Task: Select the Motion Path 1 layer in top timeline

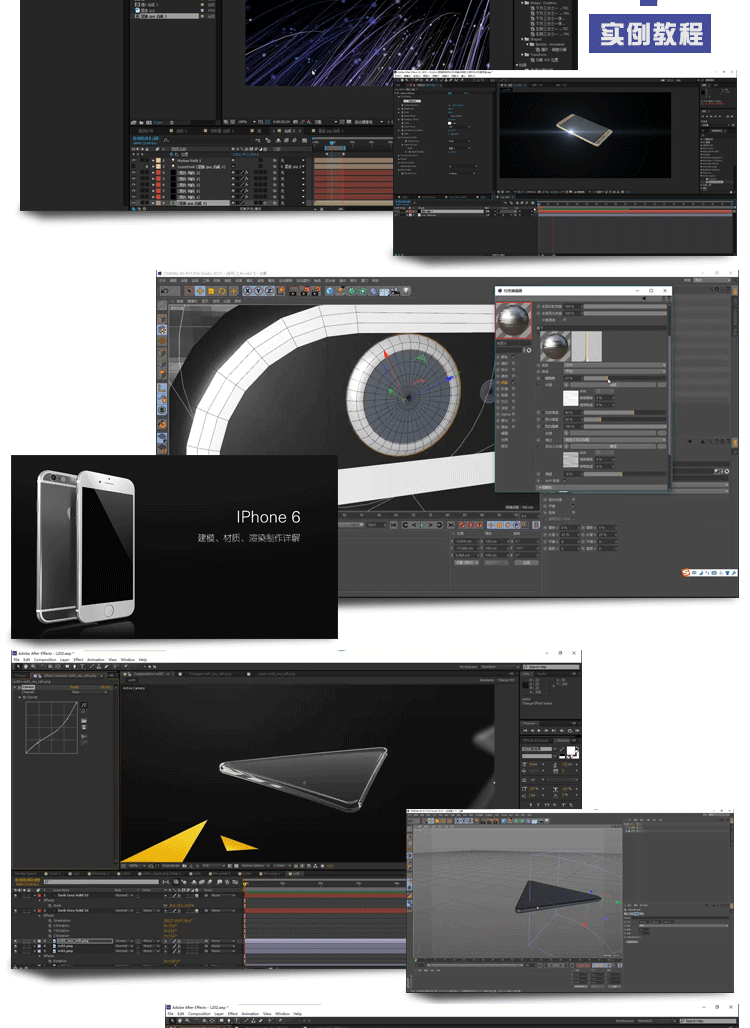Action: tap(189, 161)
